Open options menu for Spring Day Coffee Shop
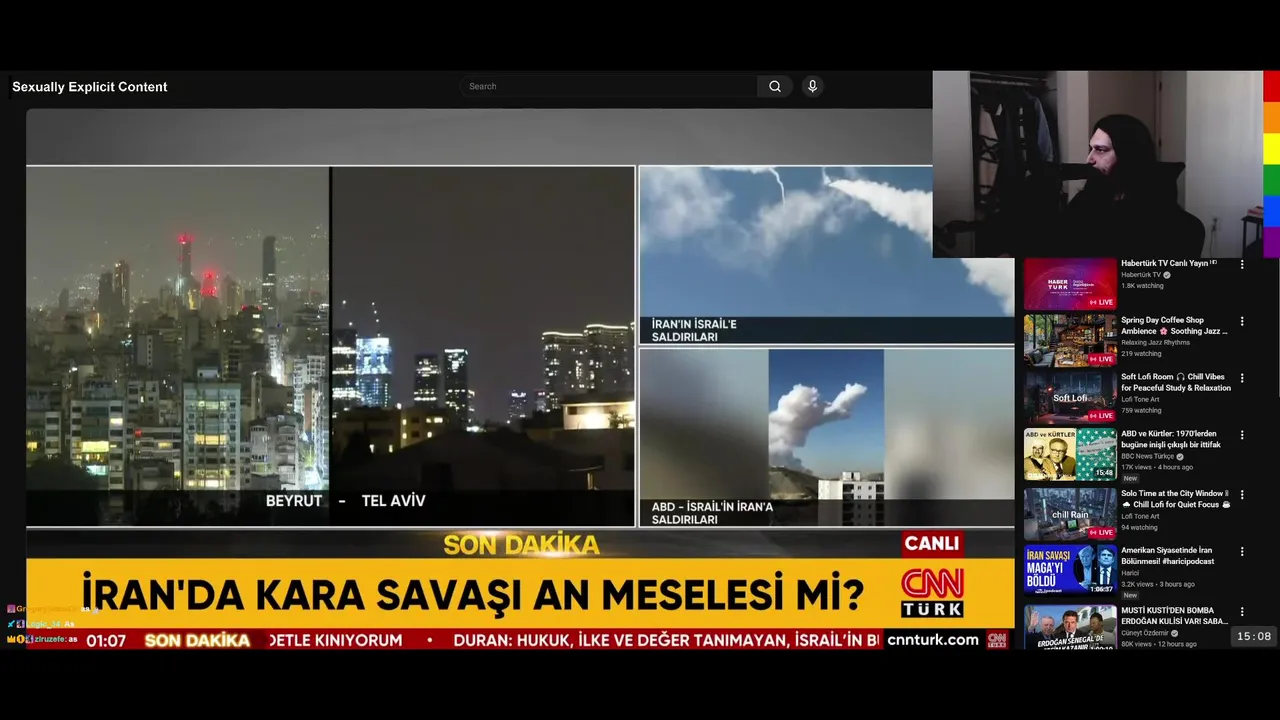Screen dimensions: 1280x720 (1242, 322)
